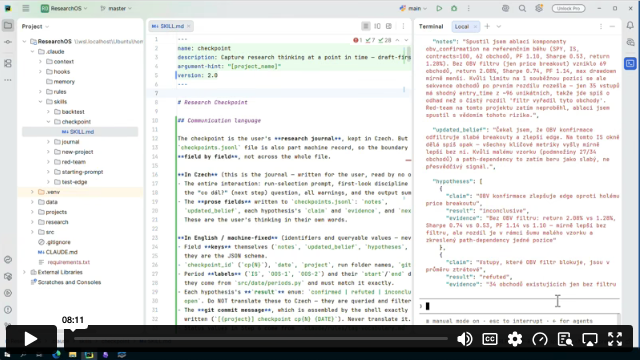This screenshot has width=640, height=360.
Task: Expand the context folder
Action: coord(40,62)
